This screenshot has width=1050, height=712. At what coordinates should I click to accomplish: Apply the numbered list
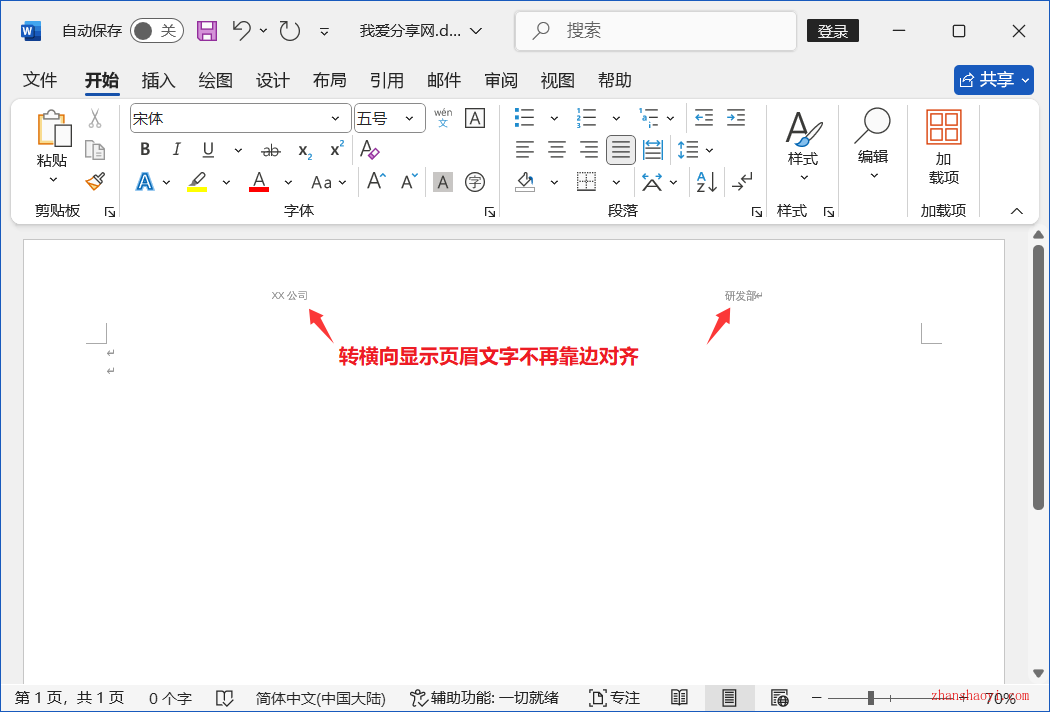click(x=586, y=118)
